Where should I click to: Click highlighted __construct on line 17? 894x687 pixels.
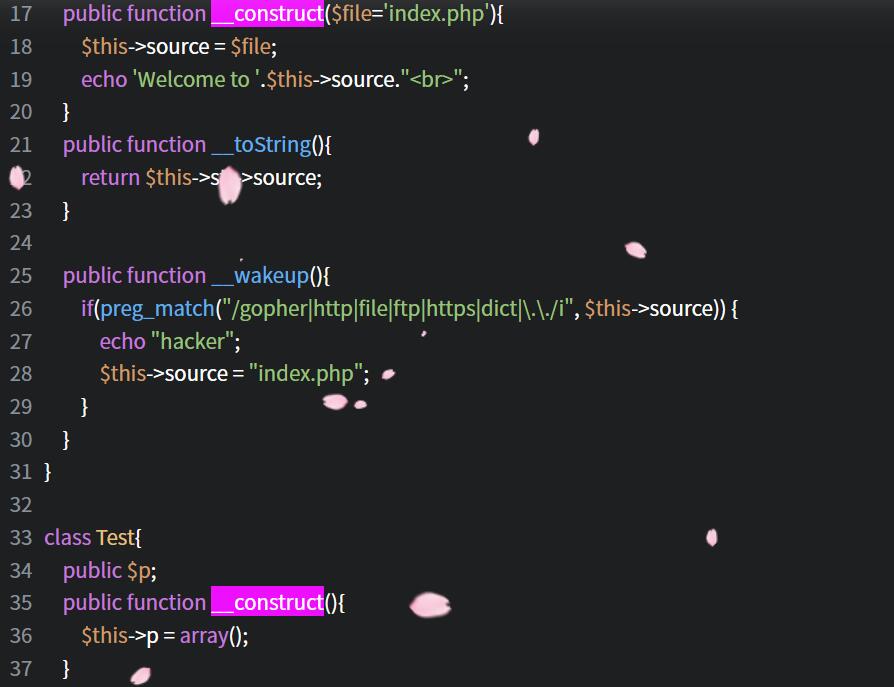pos(267,14)
